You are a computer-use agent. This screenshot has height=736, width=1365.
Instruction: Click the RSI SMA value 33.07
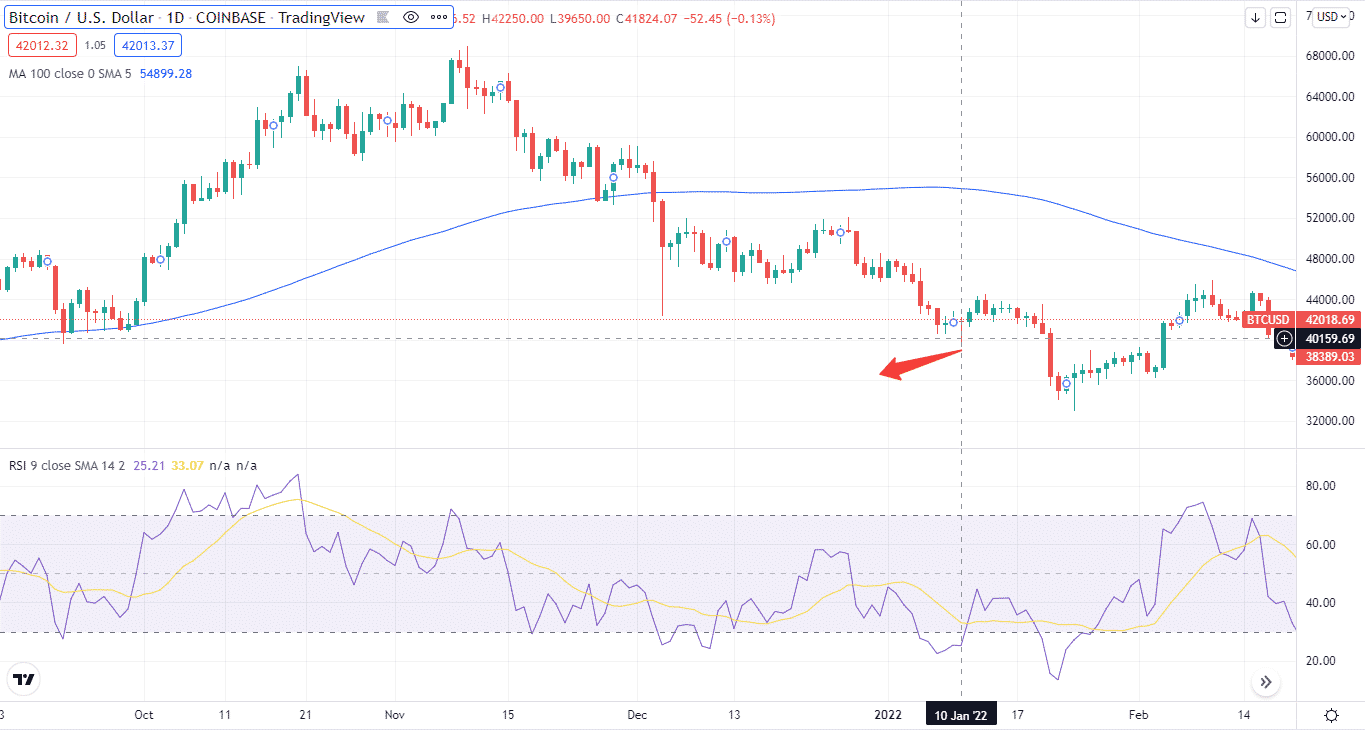tap(187, 466)
